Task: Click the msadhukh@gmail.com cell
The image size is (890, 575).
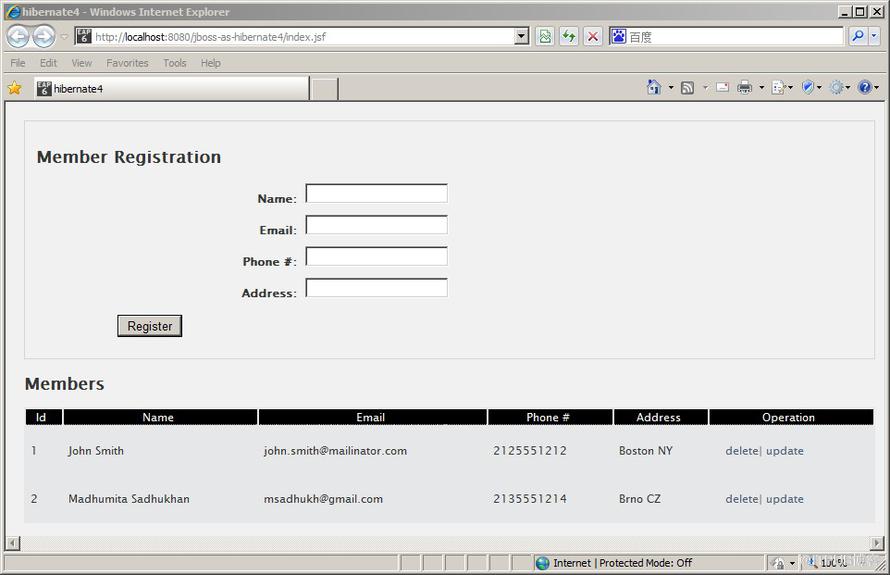Action: (323, 499)
